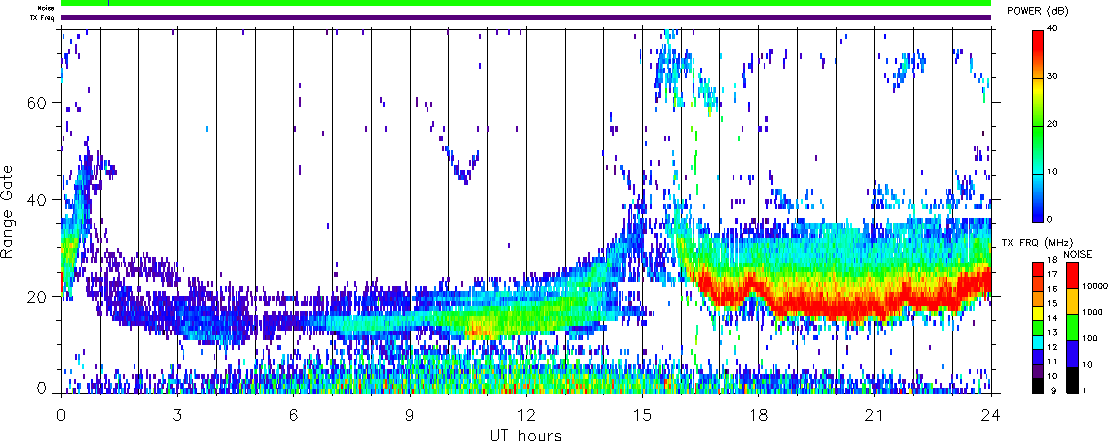Click the NOISE legend label "1"
This screenshot has width=1108, height=441.
(1084, 390)
